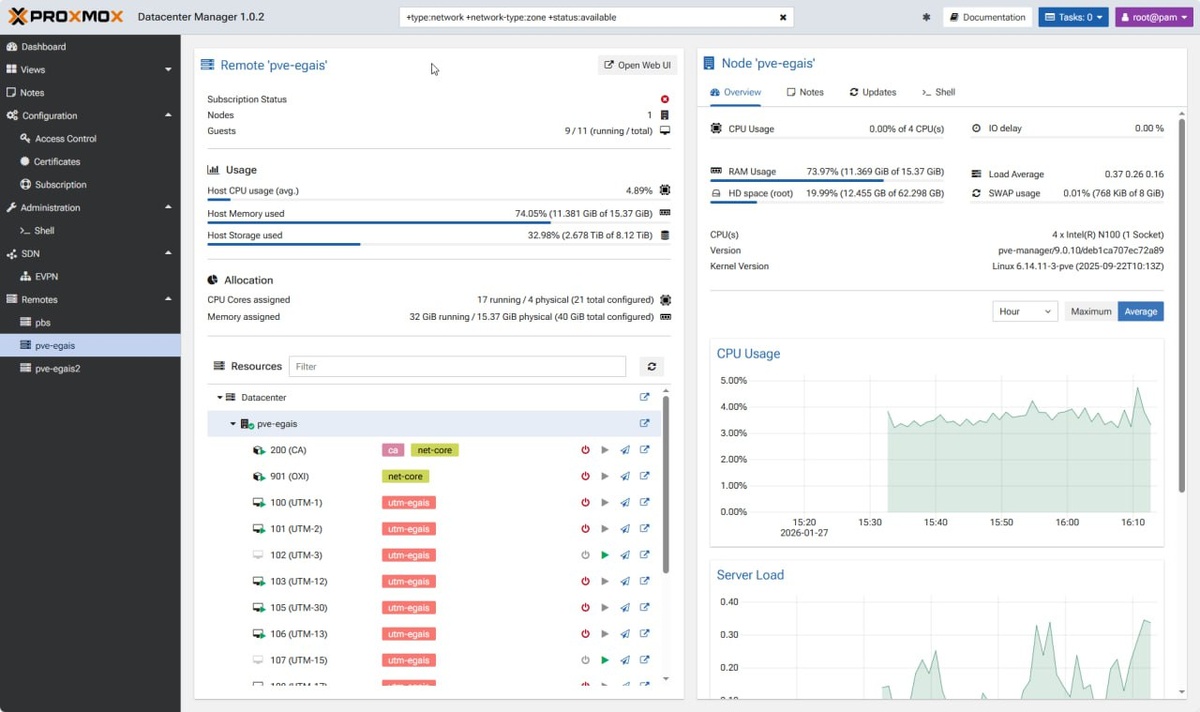
Task: Open guest 100 (UTM-1) external link icon
Action: (645, 503)
